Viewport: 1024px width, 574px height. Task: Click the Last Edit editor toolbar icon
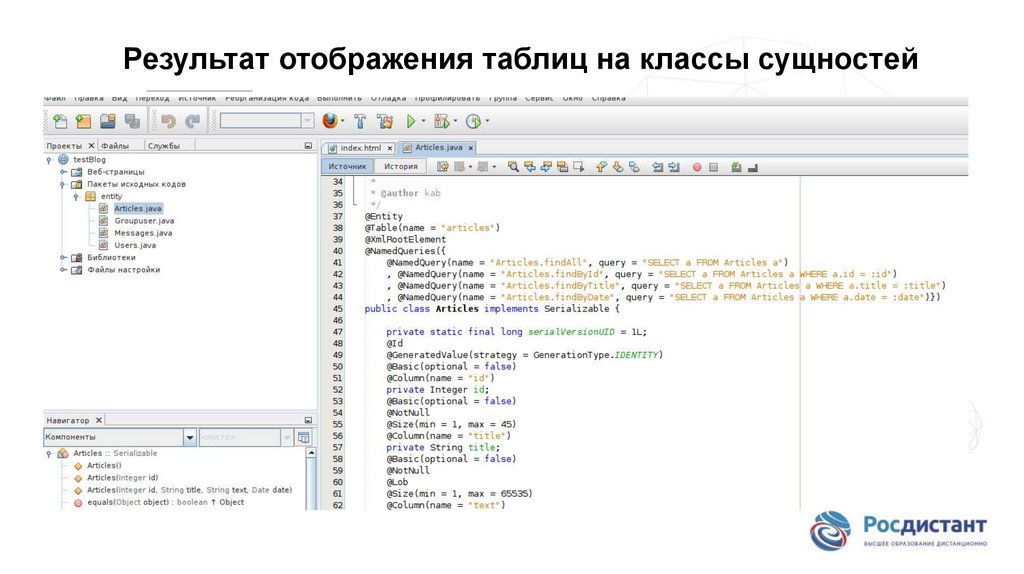[x=442, y=167]
